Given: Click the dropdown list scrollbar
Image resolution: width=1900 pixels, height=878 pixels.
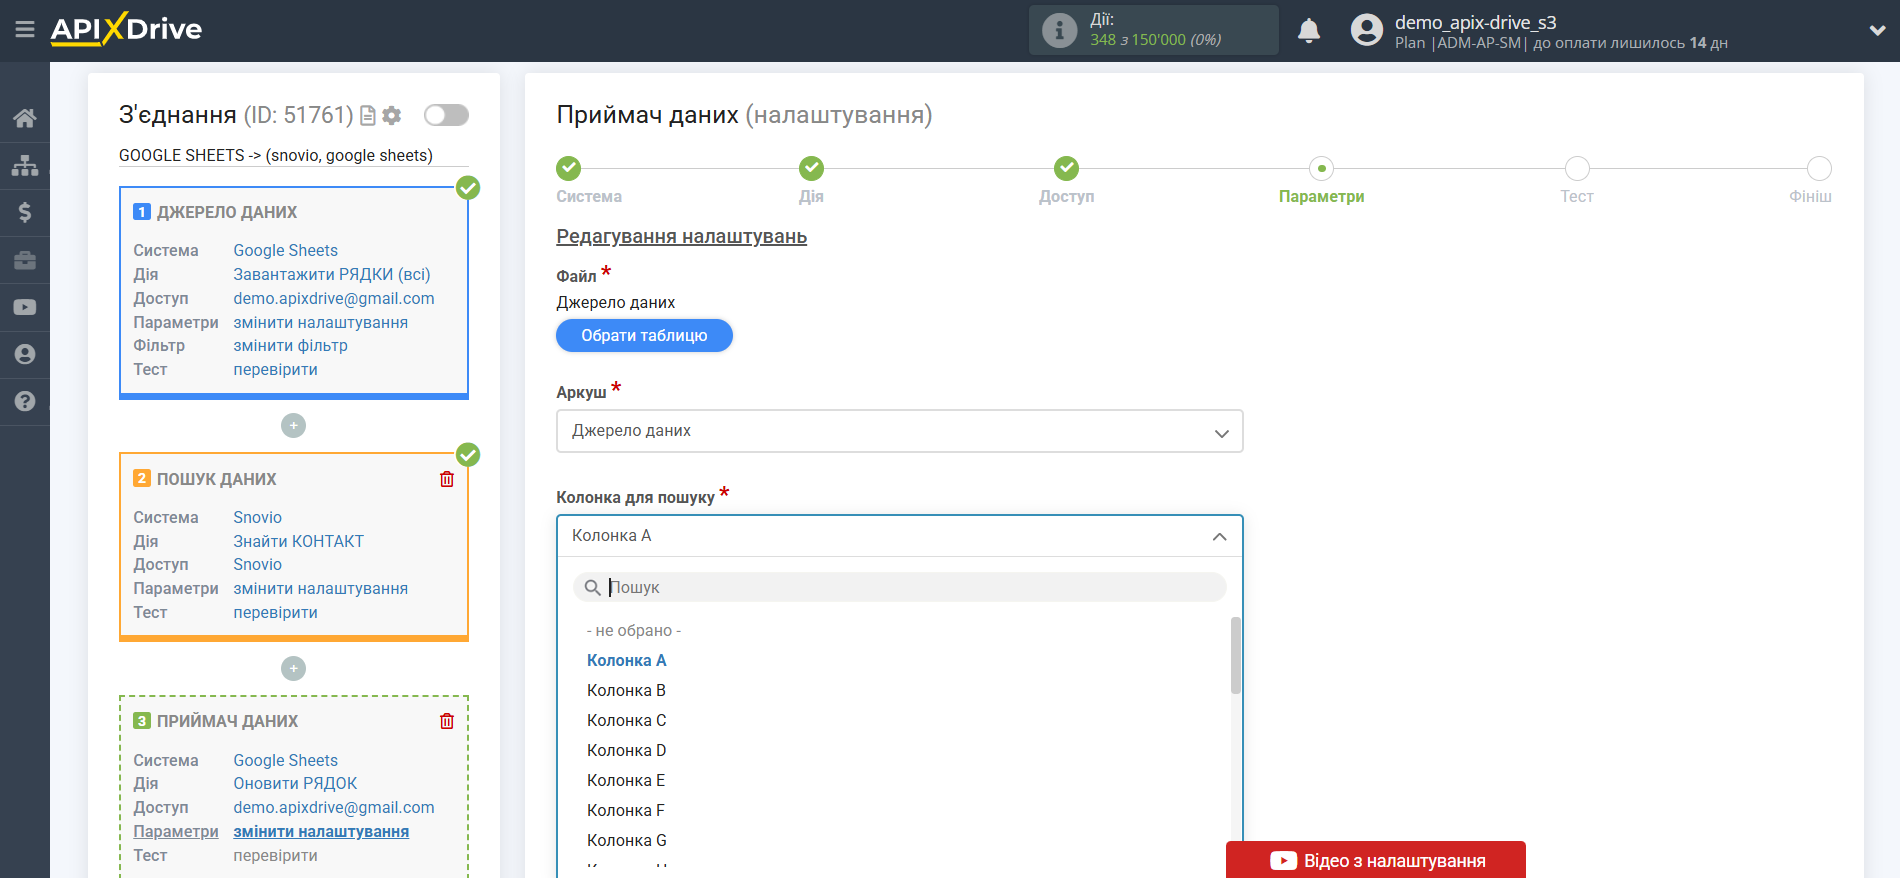Looking at the screenshot, I should click(x=1236, y=655).
